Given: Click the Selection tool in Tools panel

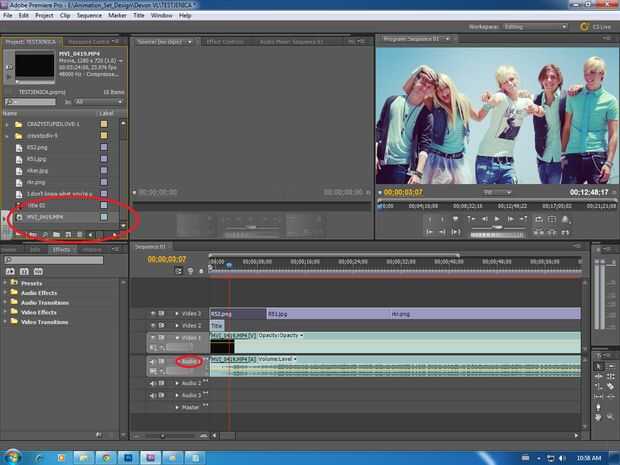Looking at the screenshot, I should 598,367.
